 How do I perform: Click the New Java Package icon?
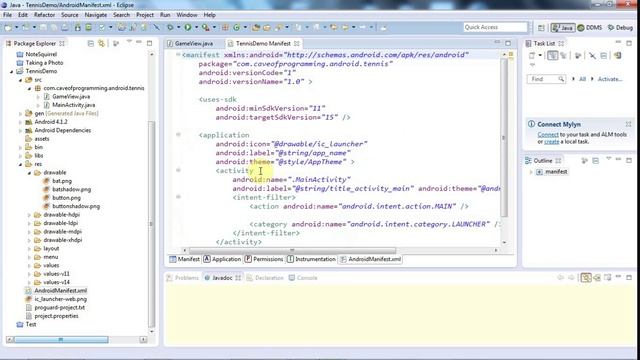tap(225, 27)
